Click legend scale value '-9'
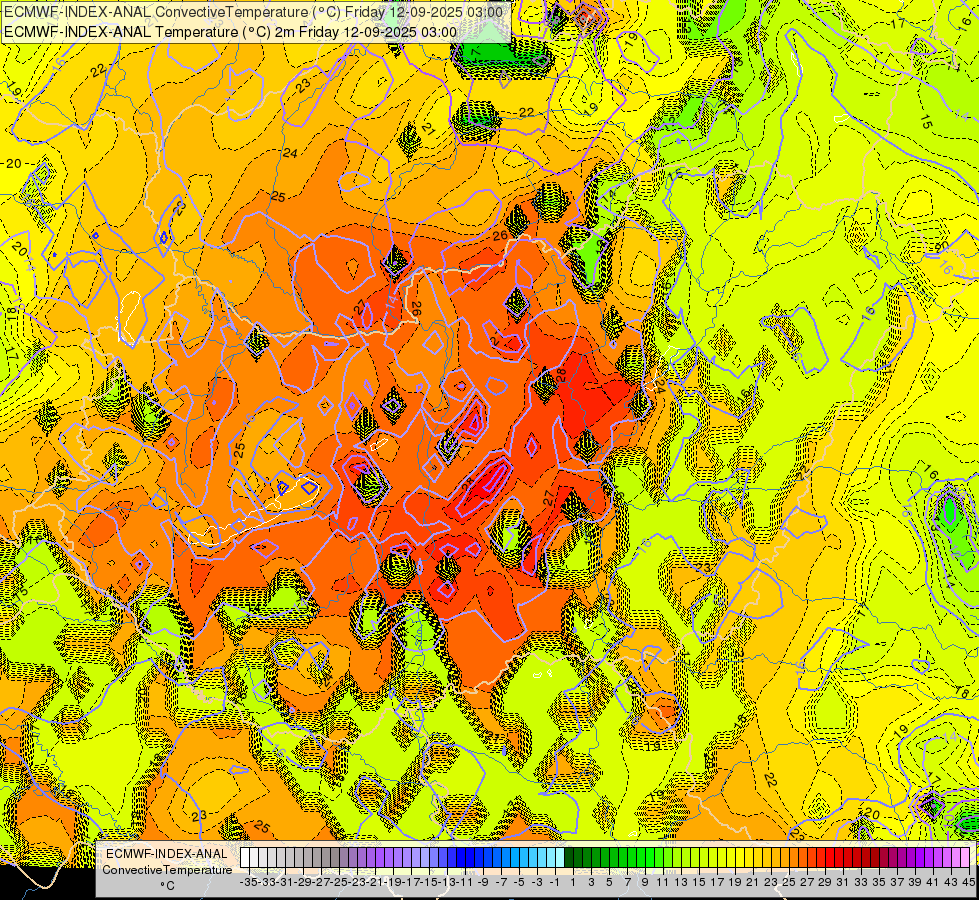 point(483,882)
